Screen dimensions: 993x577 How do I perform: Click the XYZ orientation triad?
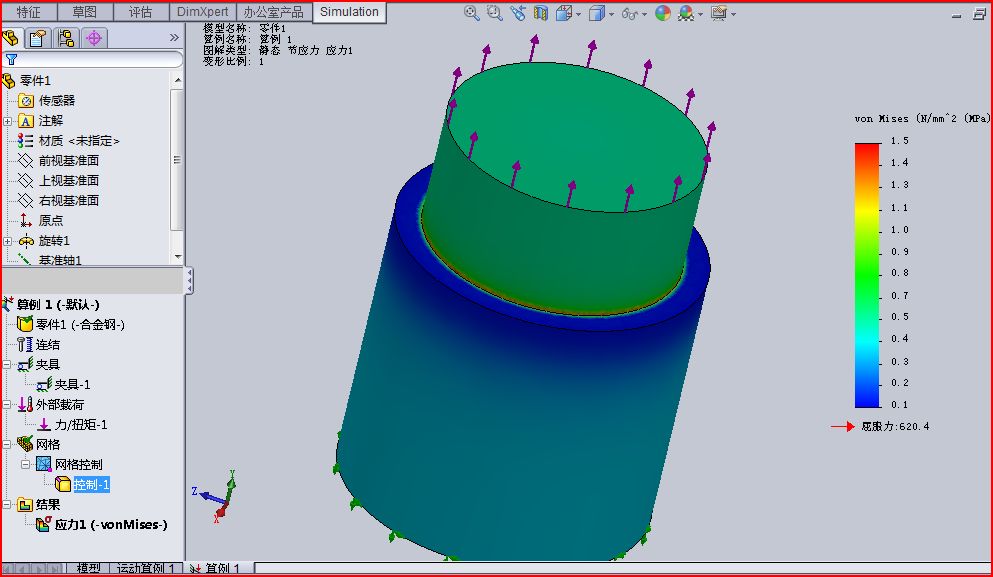coord(215,497)
